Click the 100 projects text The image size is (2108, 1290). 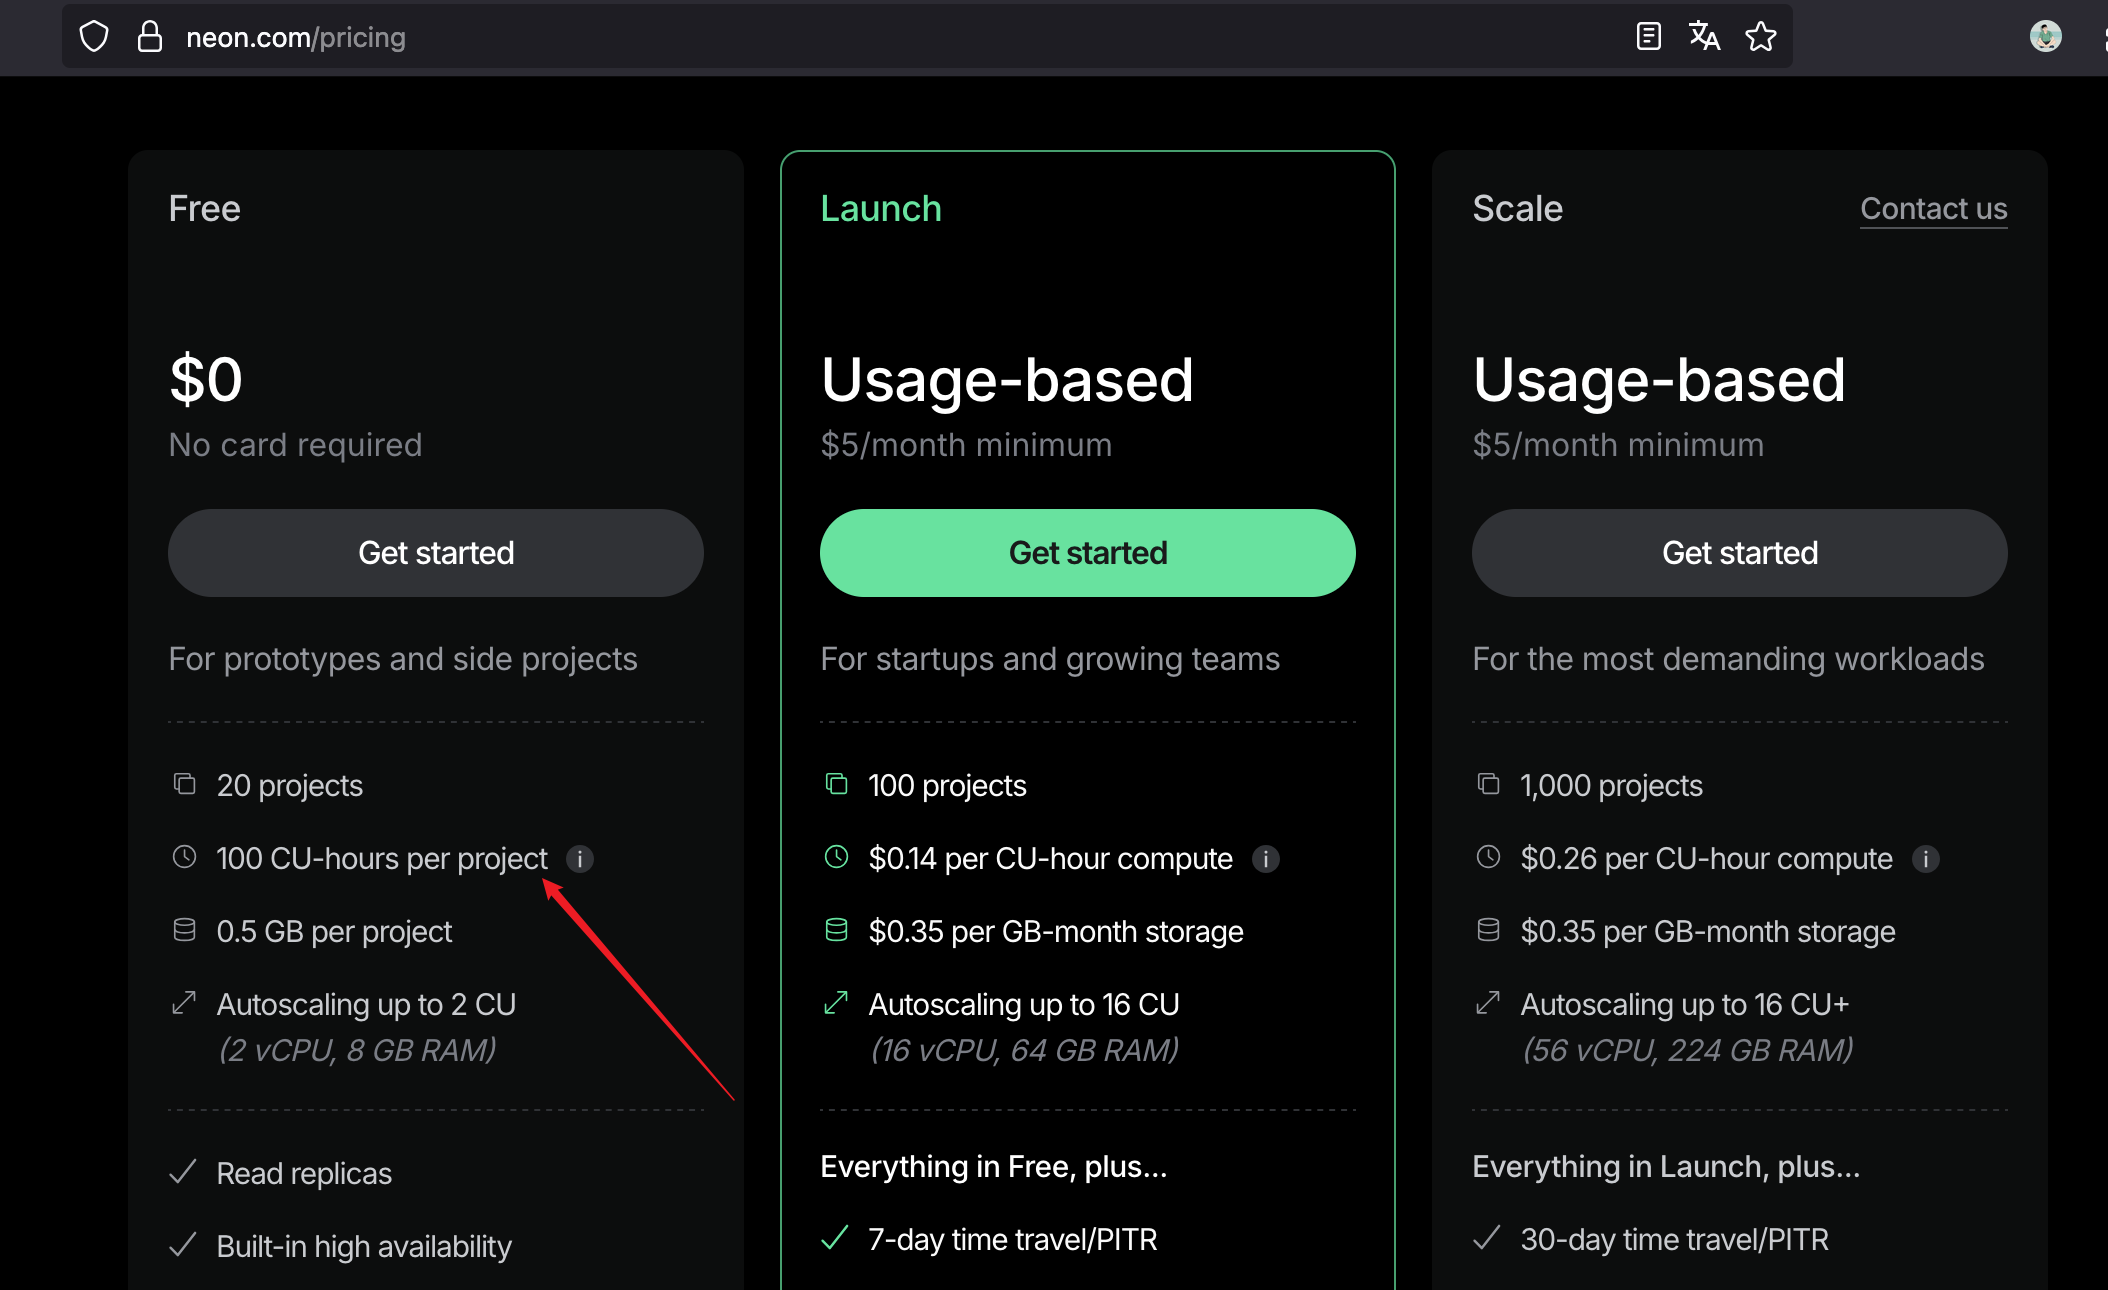[947, 786]
